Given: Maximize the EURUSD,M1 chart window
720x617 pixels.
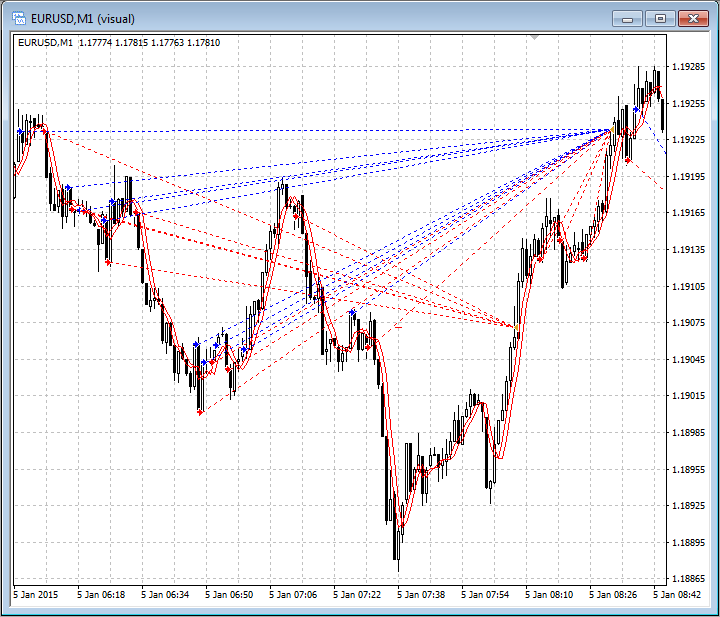Looking at the screenshot, I should pos(660,19).
